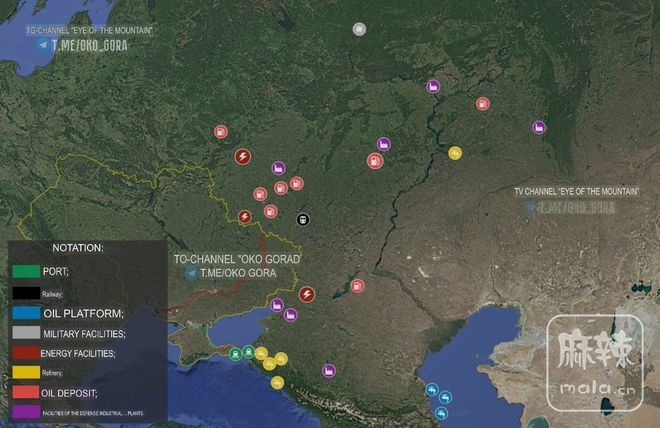Select the purple defense industrial legend swatch
Screen dimensions: 660x428
tap(27, 411)
